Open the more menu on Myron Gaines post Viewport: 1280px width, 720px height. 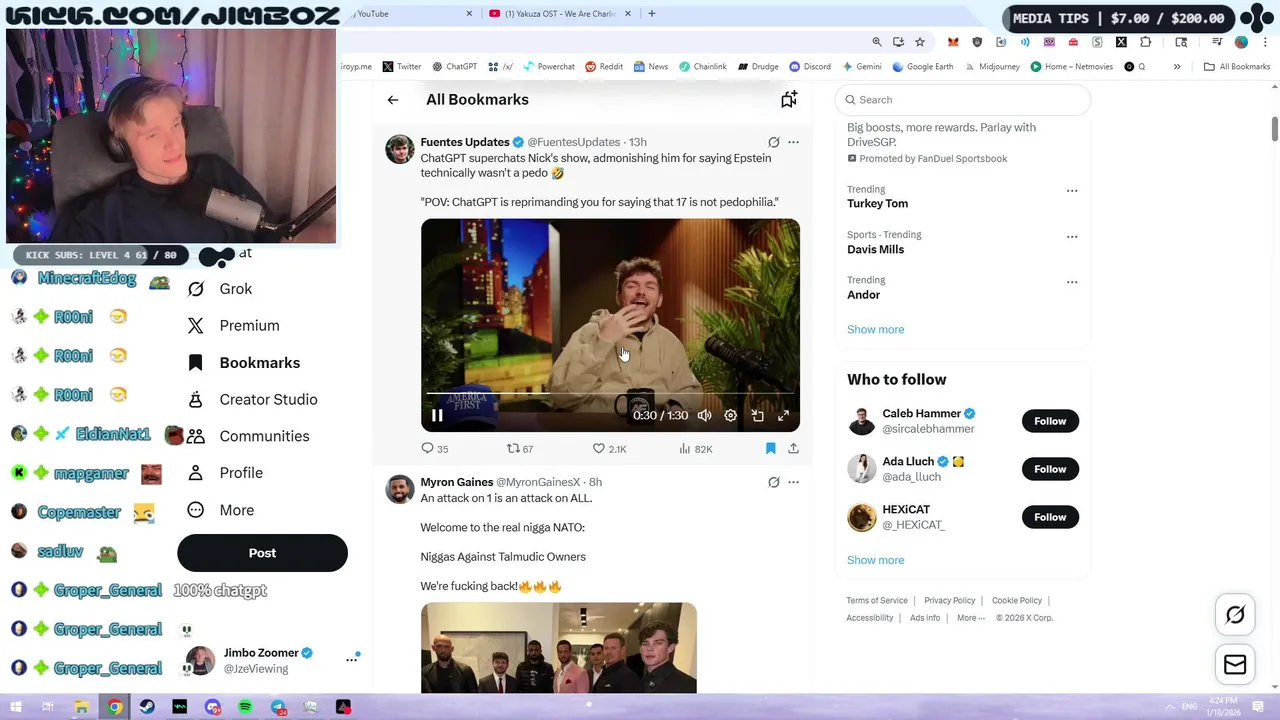(793, 482)
